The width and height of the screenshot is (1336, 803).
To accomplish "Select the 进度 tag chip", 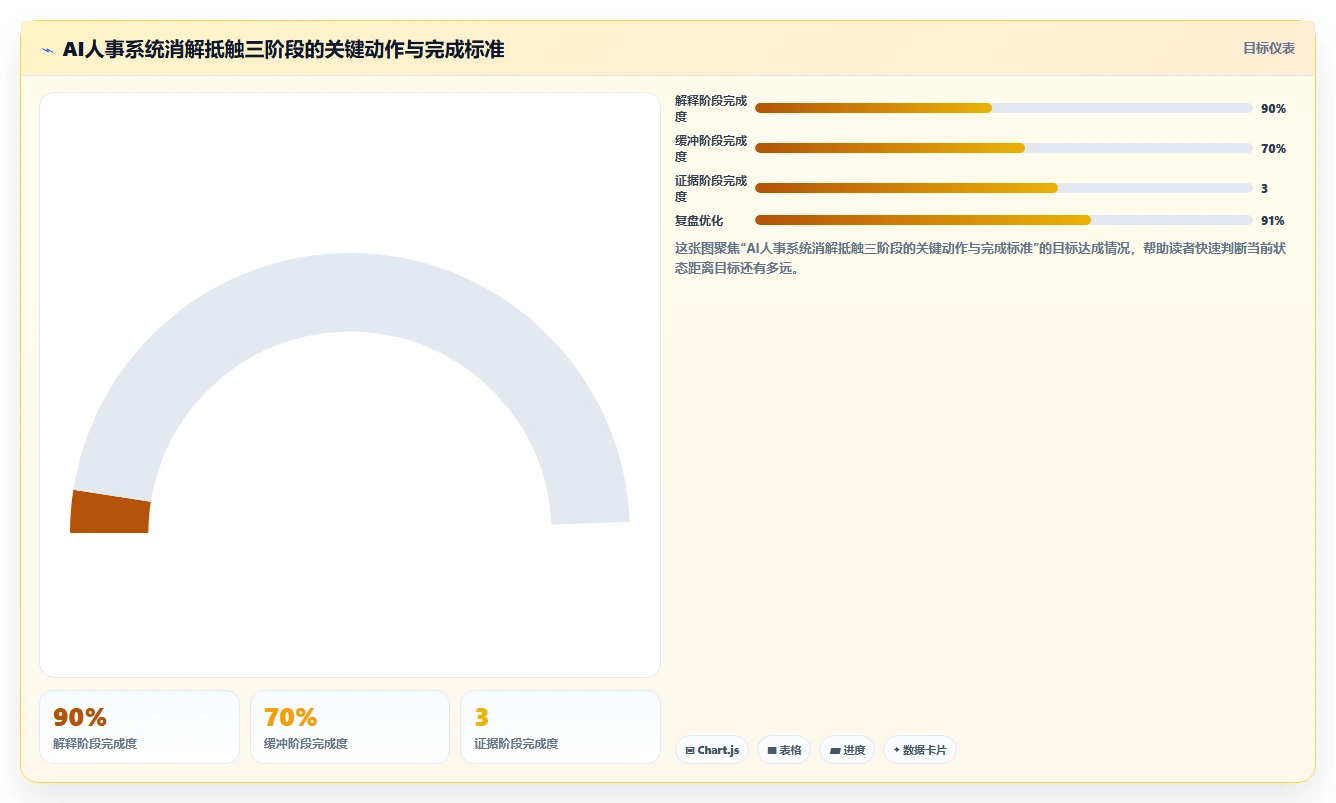I will [x=847, y=750].
